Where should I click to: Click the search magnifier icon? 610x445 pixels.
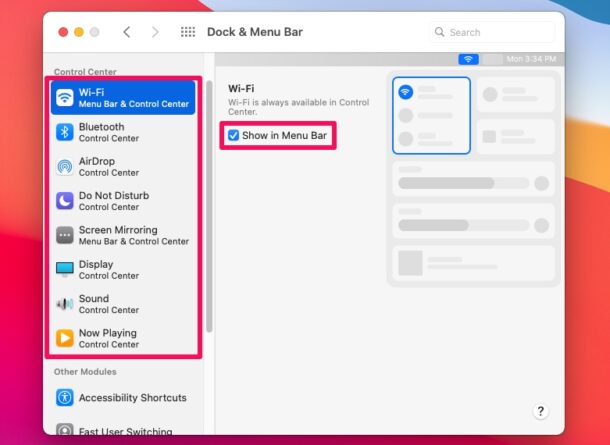(439, 32)
